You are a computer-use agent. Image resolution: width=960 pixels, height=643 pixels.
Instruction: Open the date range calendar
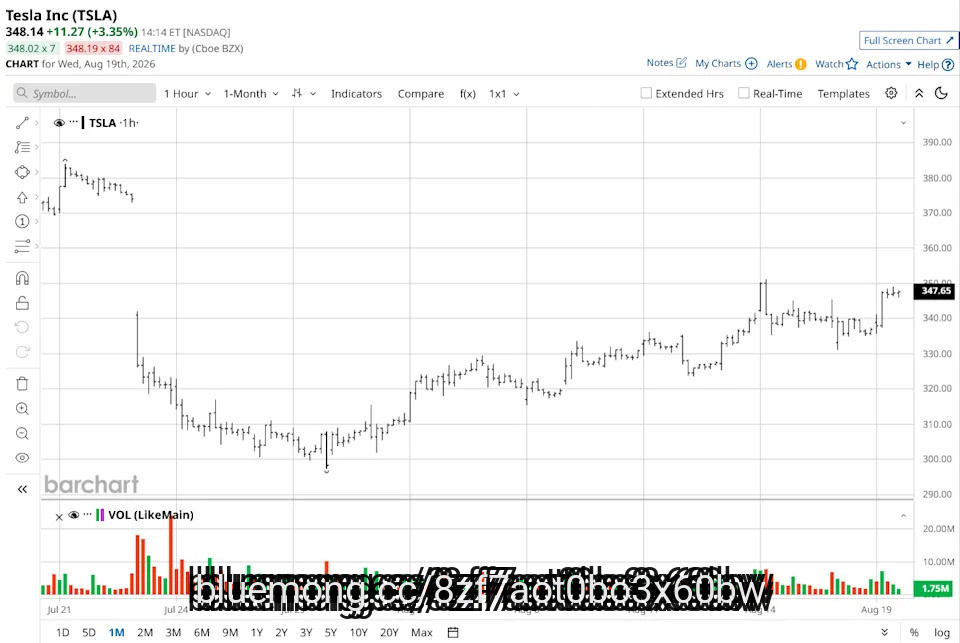coord(453,633)
